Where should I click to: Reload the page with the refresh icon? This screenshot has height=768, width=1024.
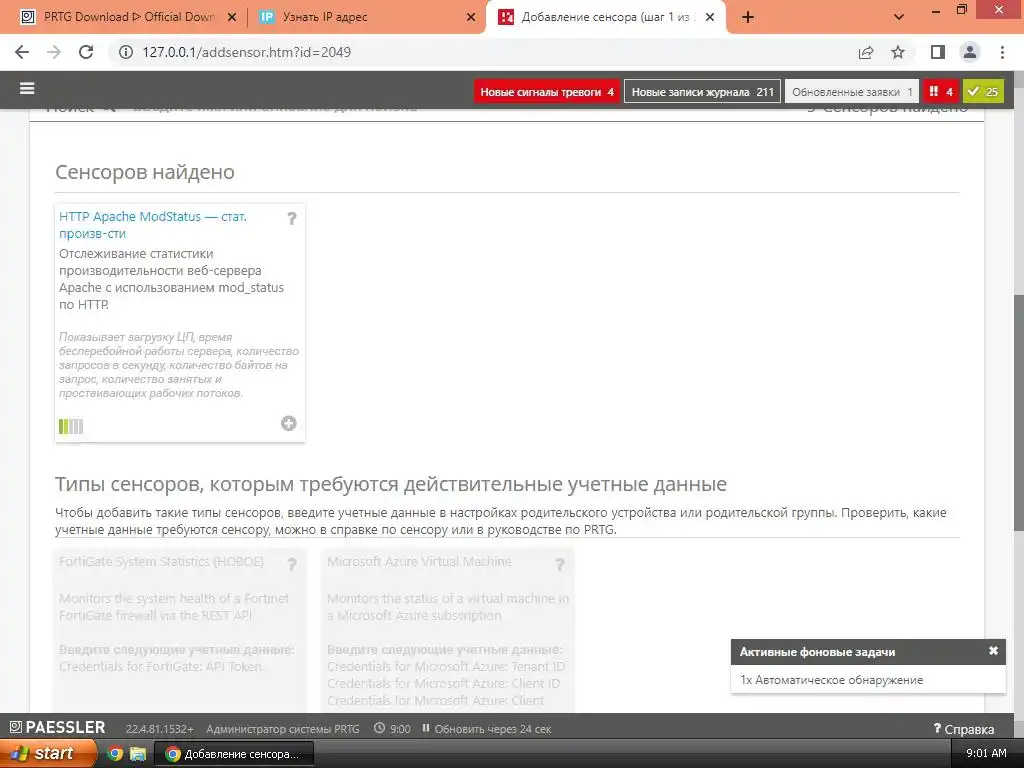point(86,52)
